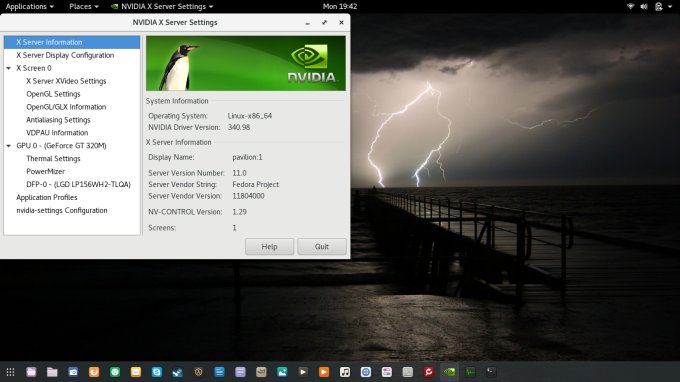The height and width of the screenshot is (382, 680).
Task: Open the dark circle-A dock icon
Action: pos(199,372)
